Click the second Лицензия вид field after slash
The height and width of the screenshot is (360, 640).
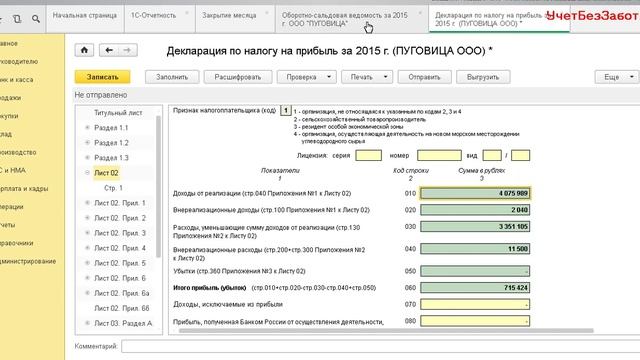point(520,155)
